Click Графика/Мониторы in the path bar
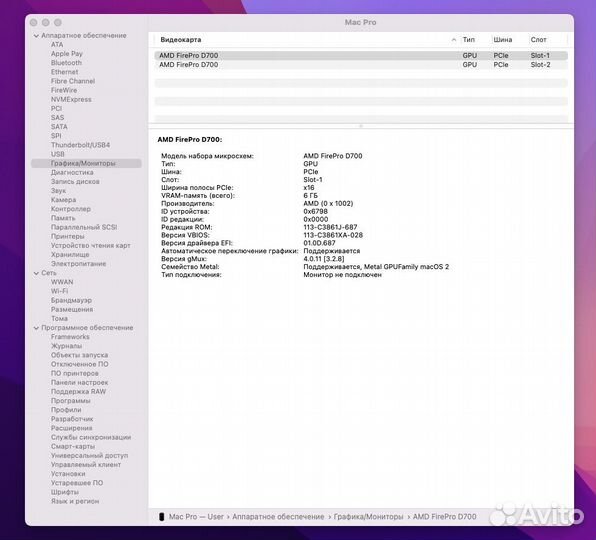The height and width of the screenshot is (540, 596). (368, 517)
